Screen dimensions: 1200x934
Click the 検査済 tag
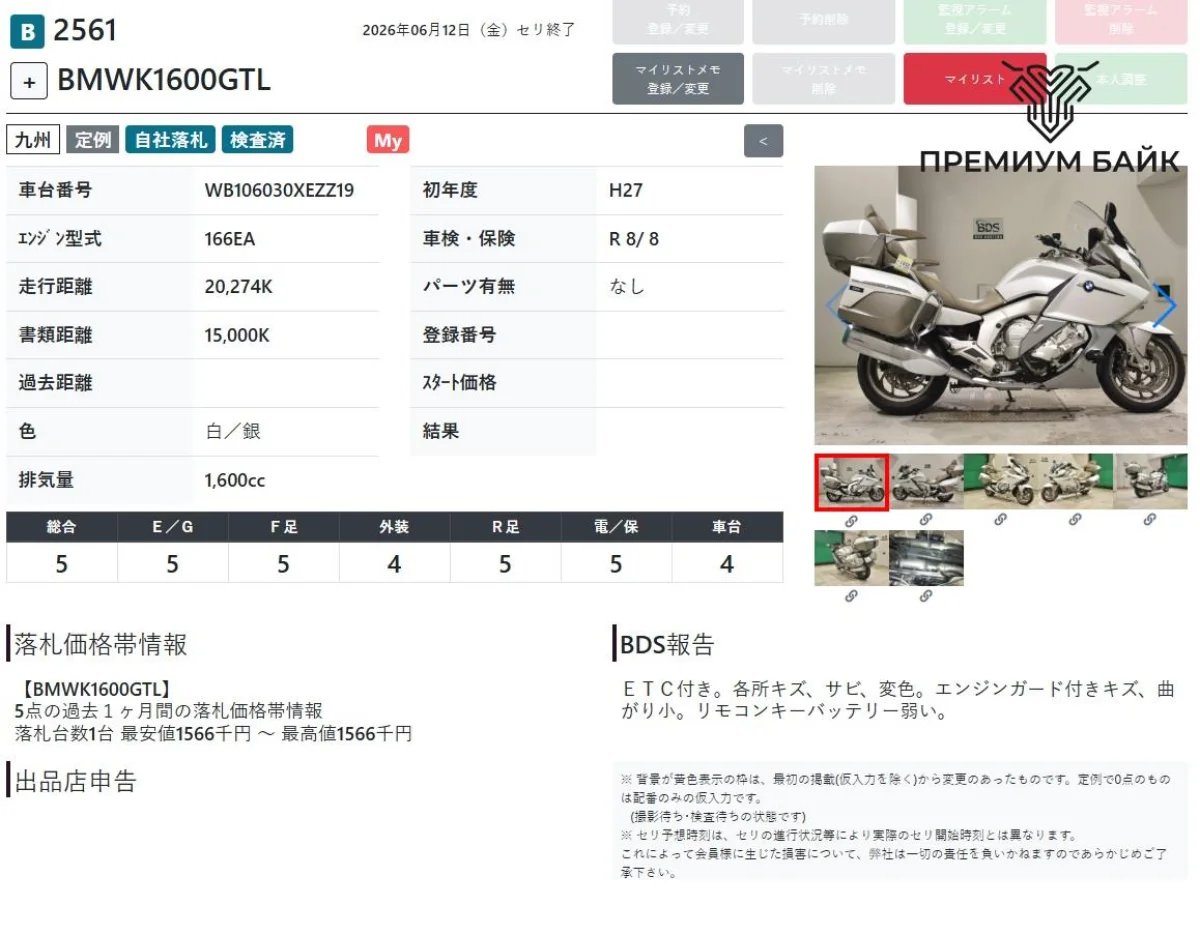tap(258, 140)
